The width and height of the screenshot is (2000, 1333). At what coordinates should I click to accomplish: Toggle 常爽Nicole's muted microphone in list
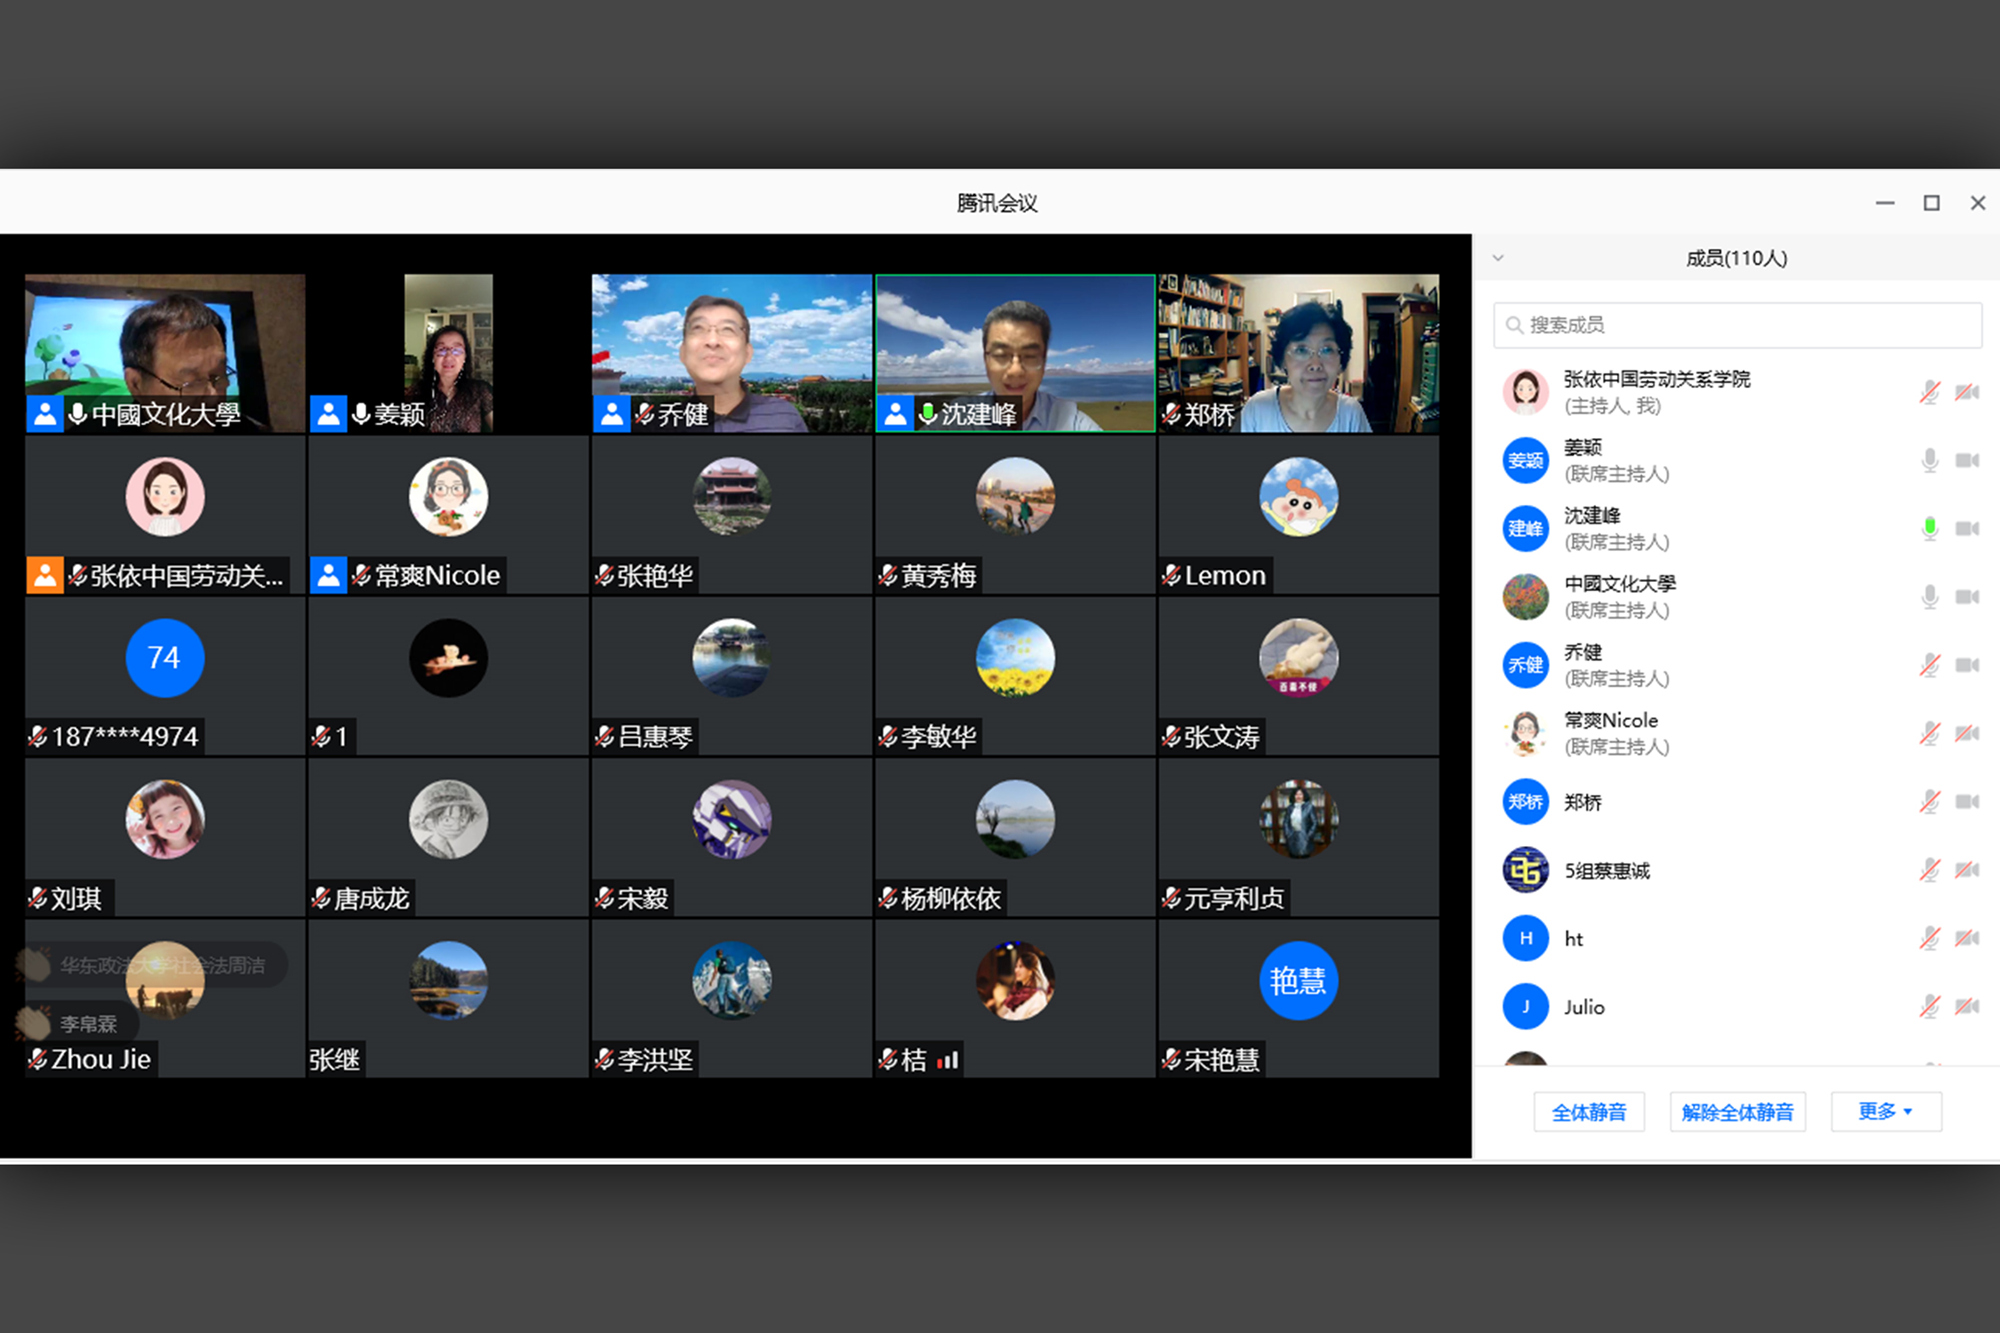pos(1929,733)
